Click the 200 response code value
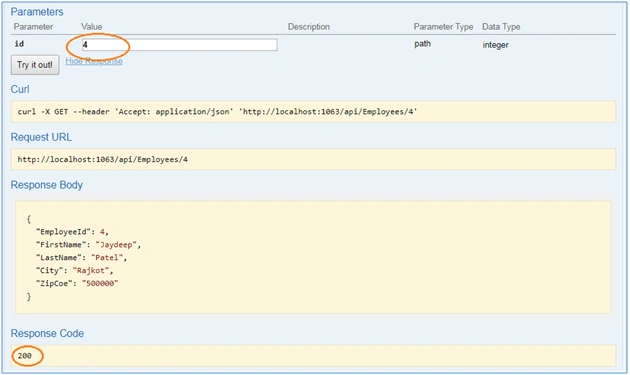The image size is (630, 375). pyautogui.click(x=25, y=356)
